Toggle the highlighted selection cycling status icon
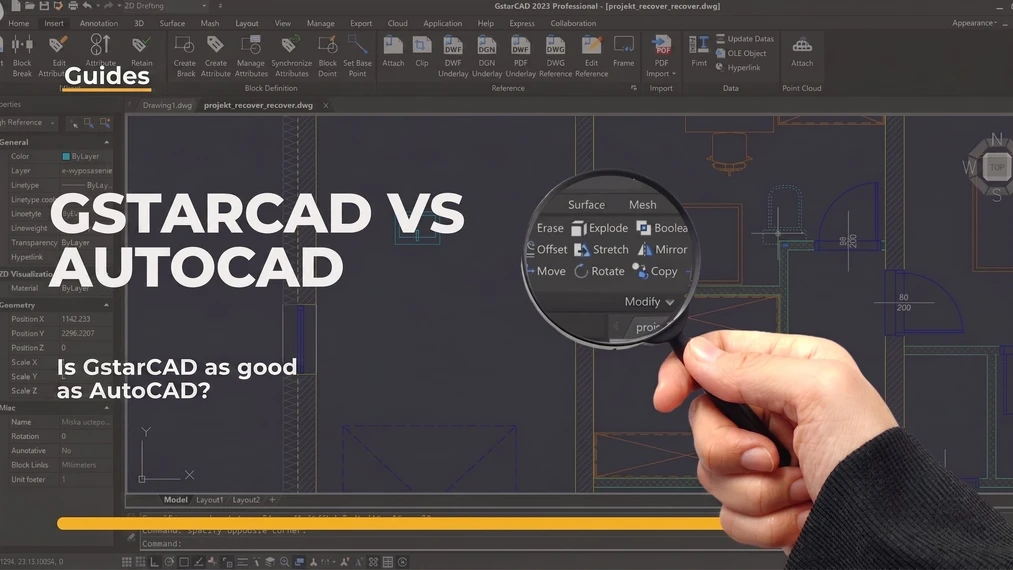Viewport: 1013px width, 570px height. (x=299, y=562)
